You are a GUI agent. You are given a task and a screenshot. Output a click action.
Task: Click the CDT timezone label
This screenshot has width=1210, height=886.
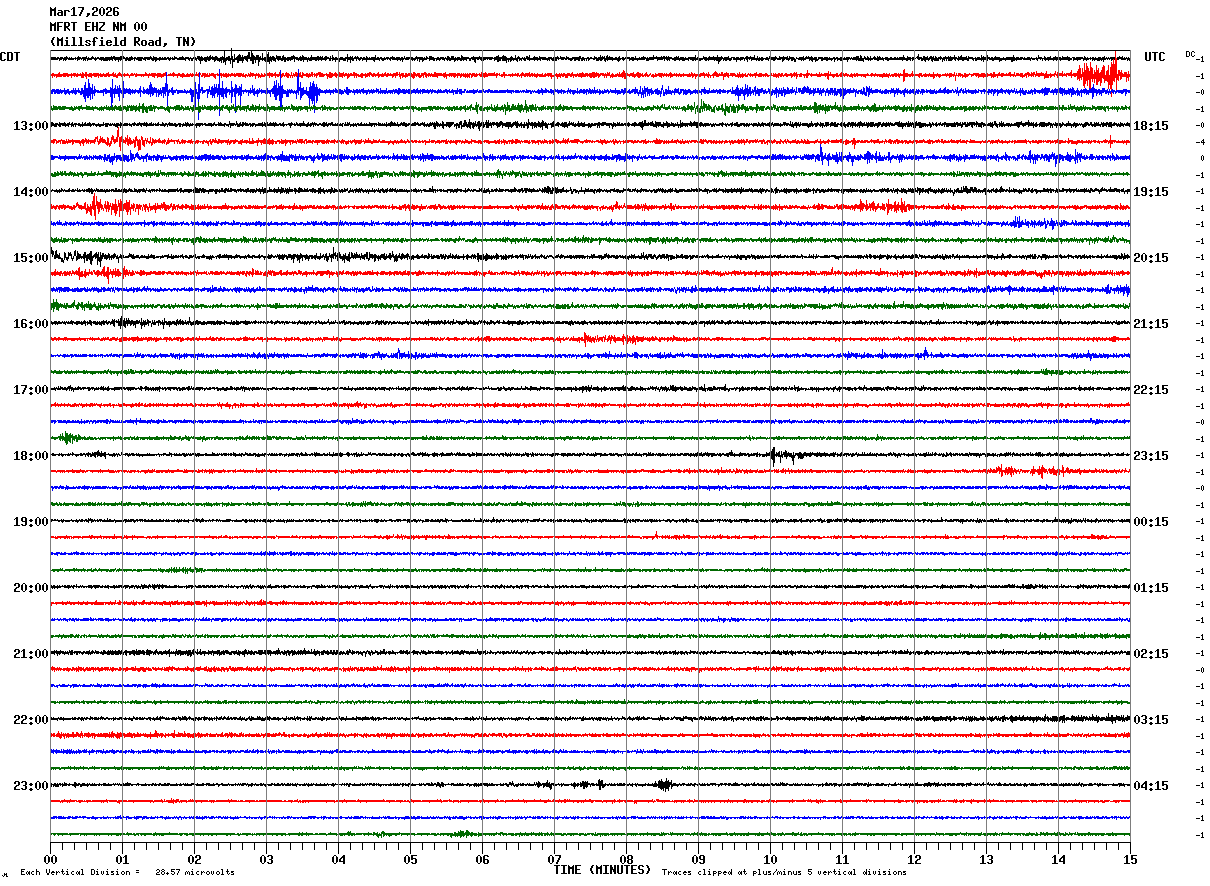coord(10,57)
